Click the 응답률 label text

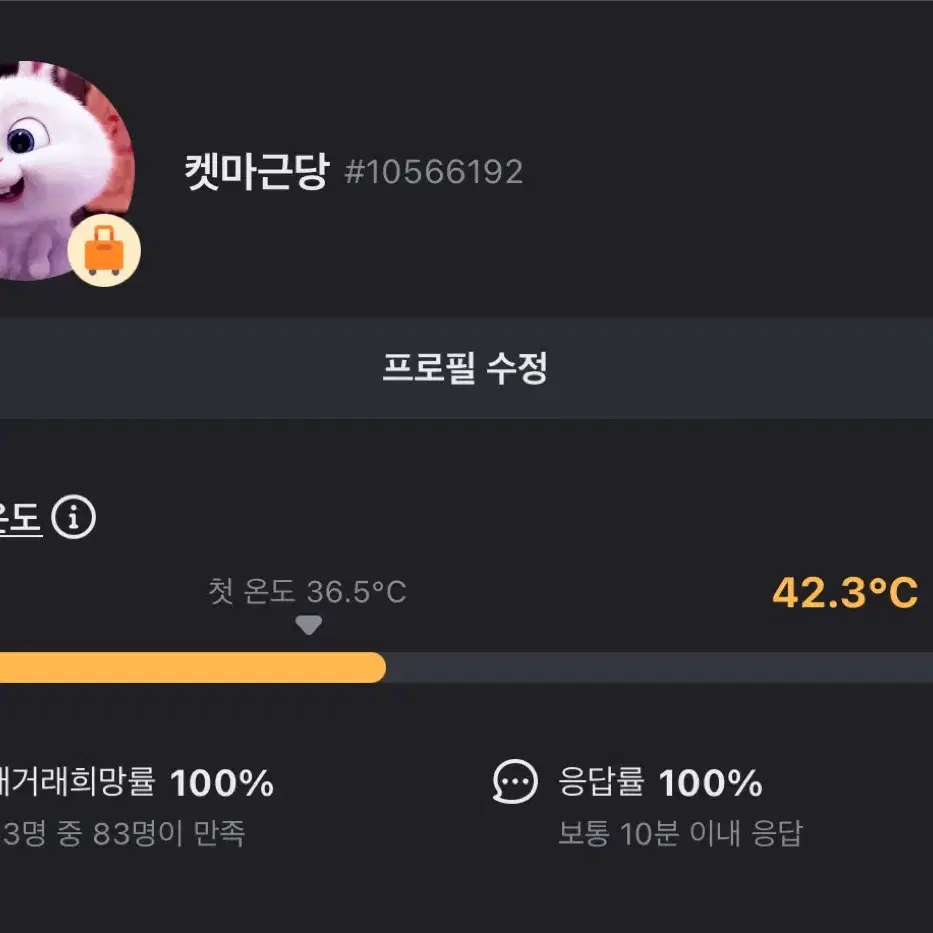[602, 782]
